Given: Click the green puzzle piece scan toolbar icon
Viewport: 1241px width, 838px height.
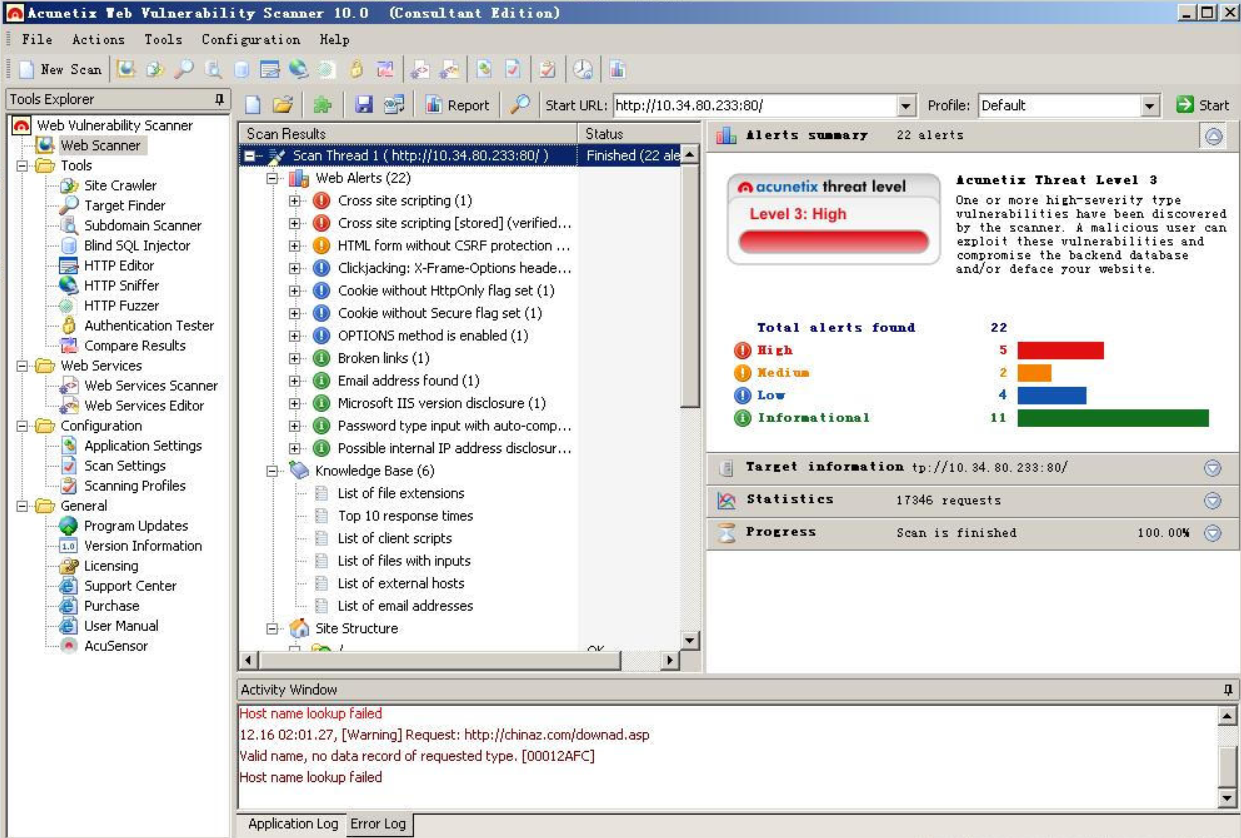Looking at the screenshot, I should 322,105.
